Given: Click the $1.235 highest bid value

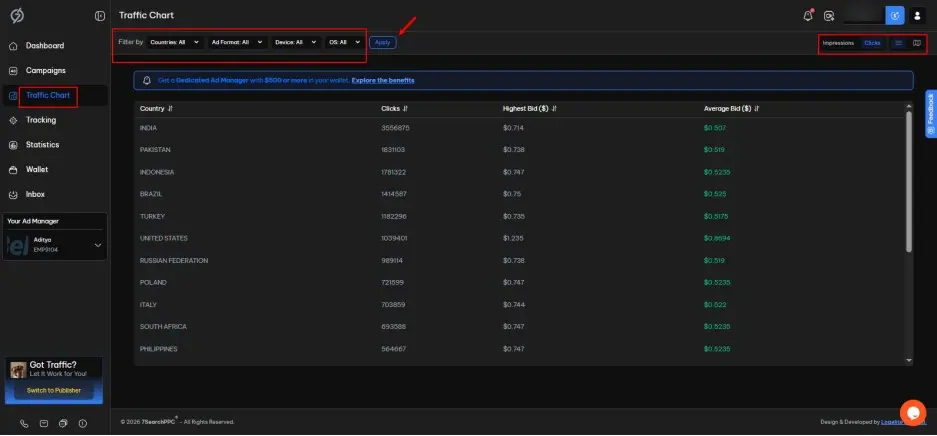Looking at the screenshot, I should [x=513, y=238].
